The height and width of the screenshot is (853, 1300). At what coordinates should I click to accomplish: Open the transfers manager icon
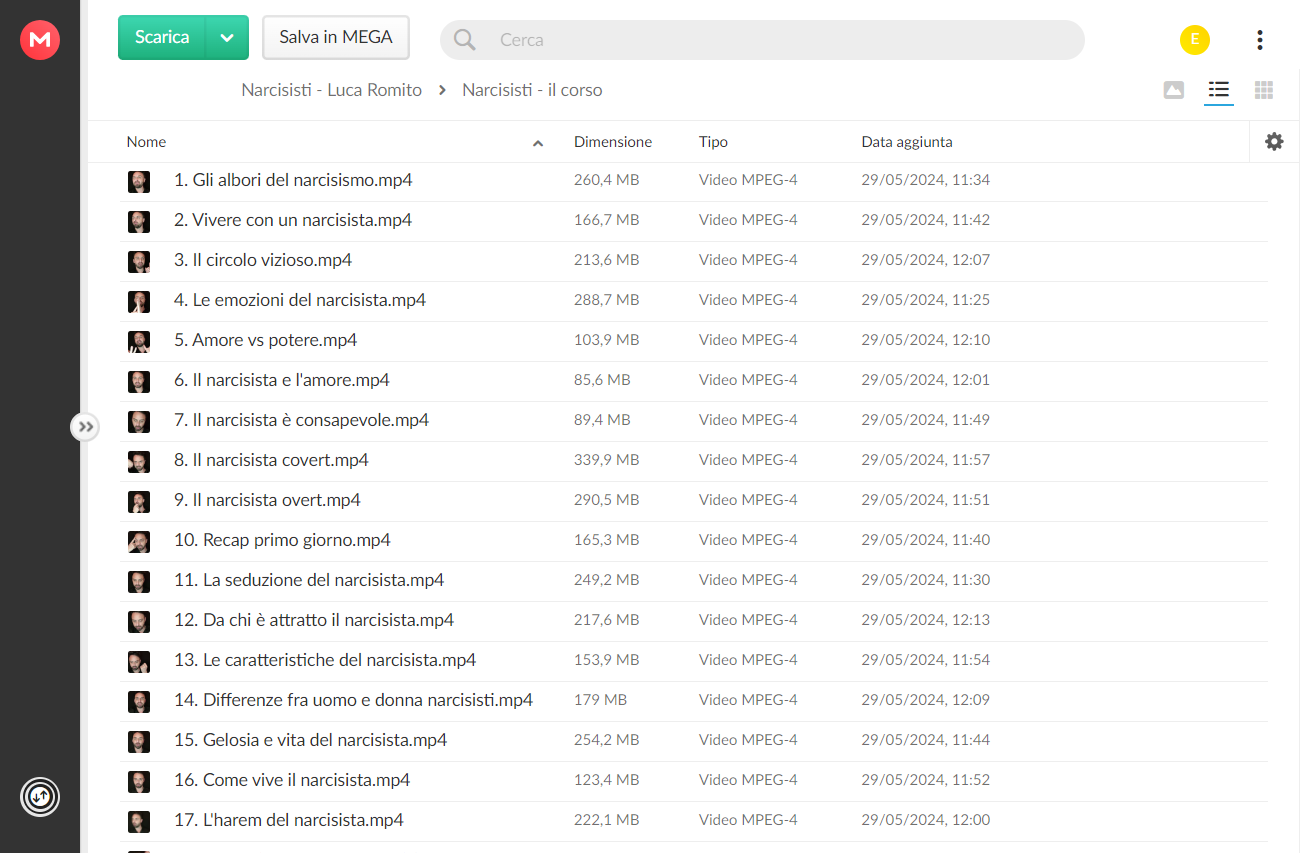coord(40,797)
